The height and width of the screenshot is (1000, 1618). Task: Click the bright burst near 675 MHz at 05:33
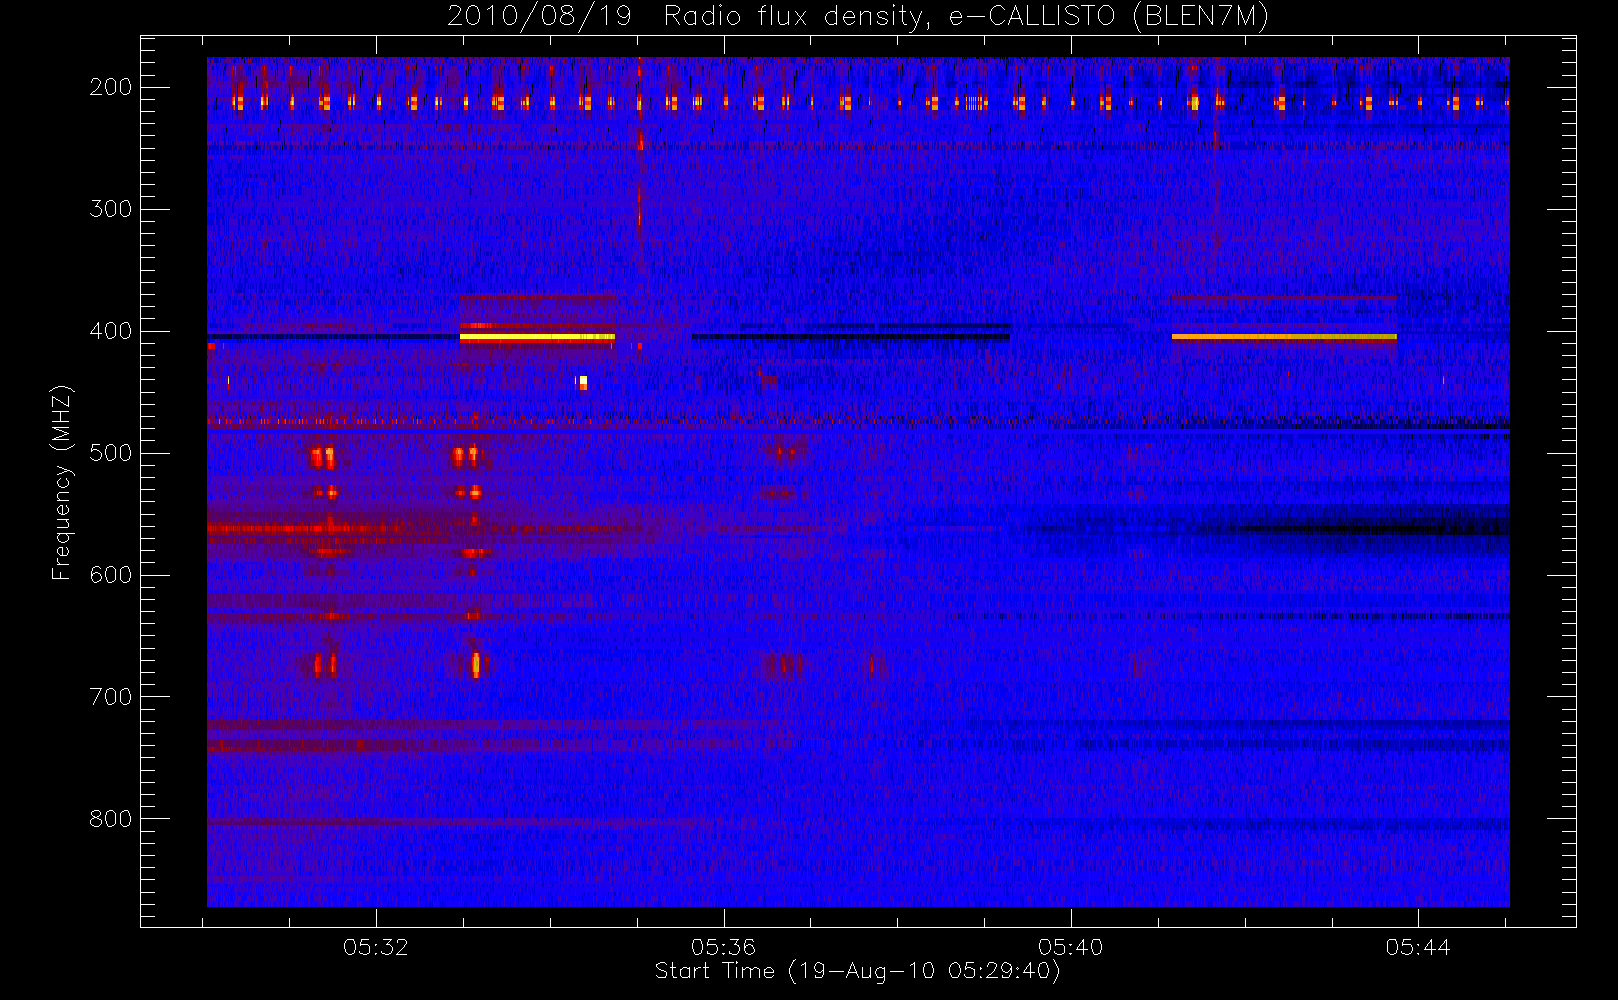pyautogui.click(x=476, y=665)
